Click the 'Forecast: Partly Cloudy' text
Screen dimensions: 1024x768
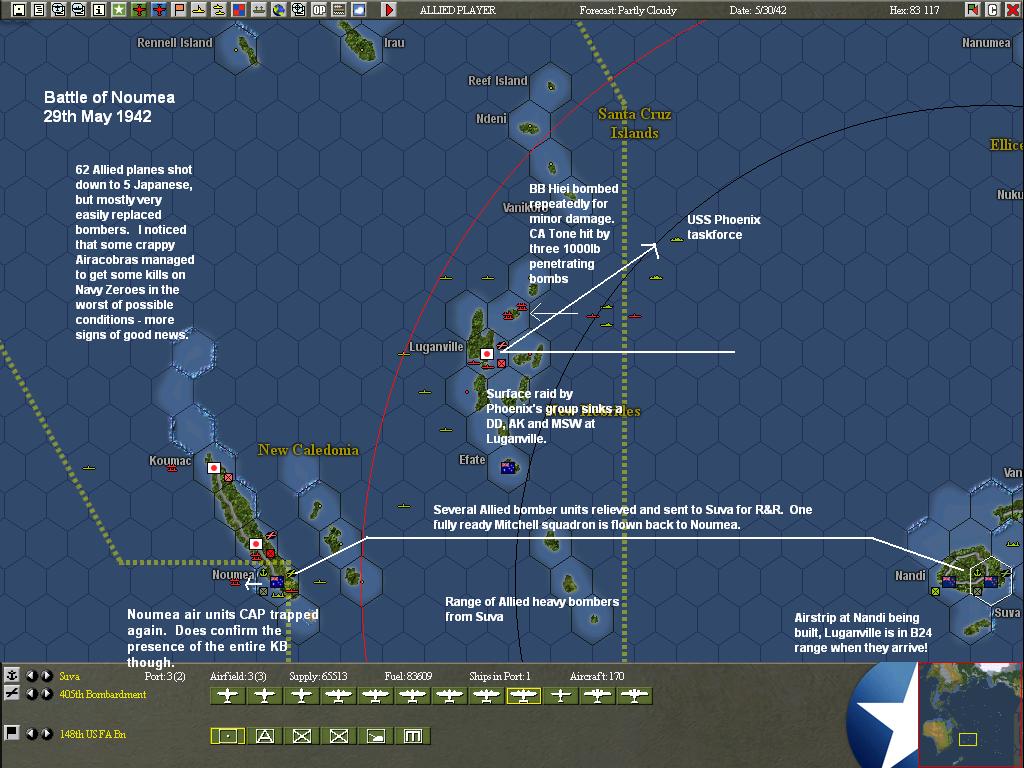[628, 10]
